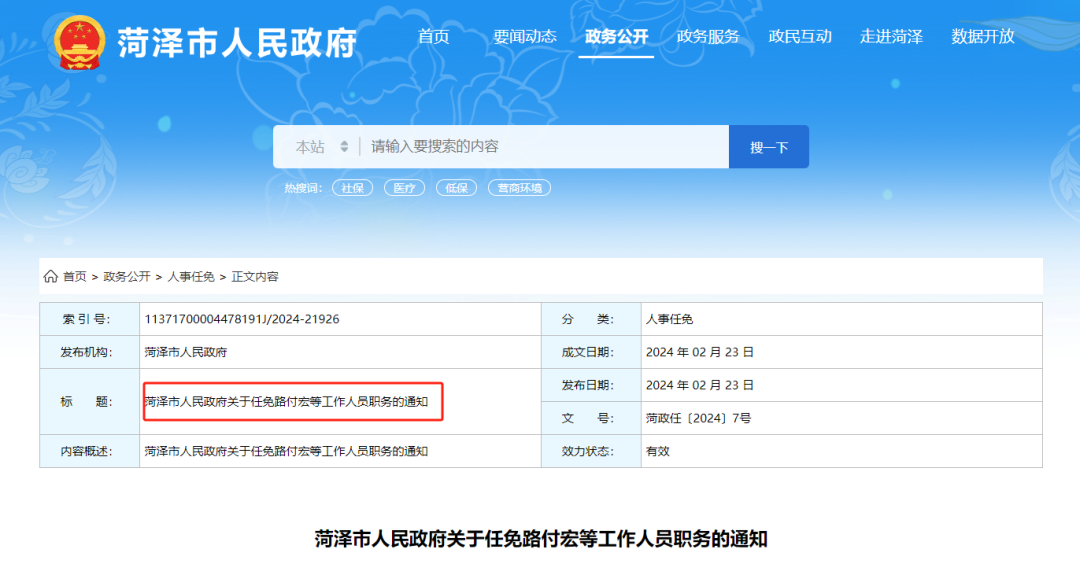Switch to the 政务公开 tab
This screenshot has height=586, width=1080.
617,36
